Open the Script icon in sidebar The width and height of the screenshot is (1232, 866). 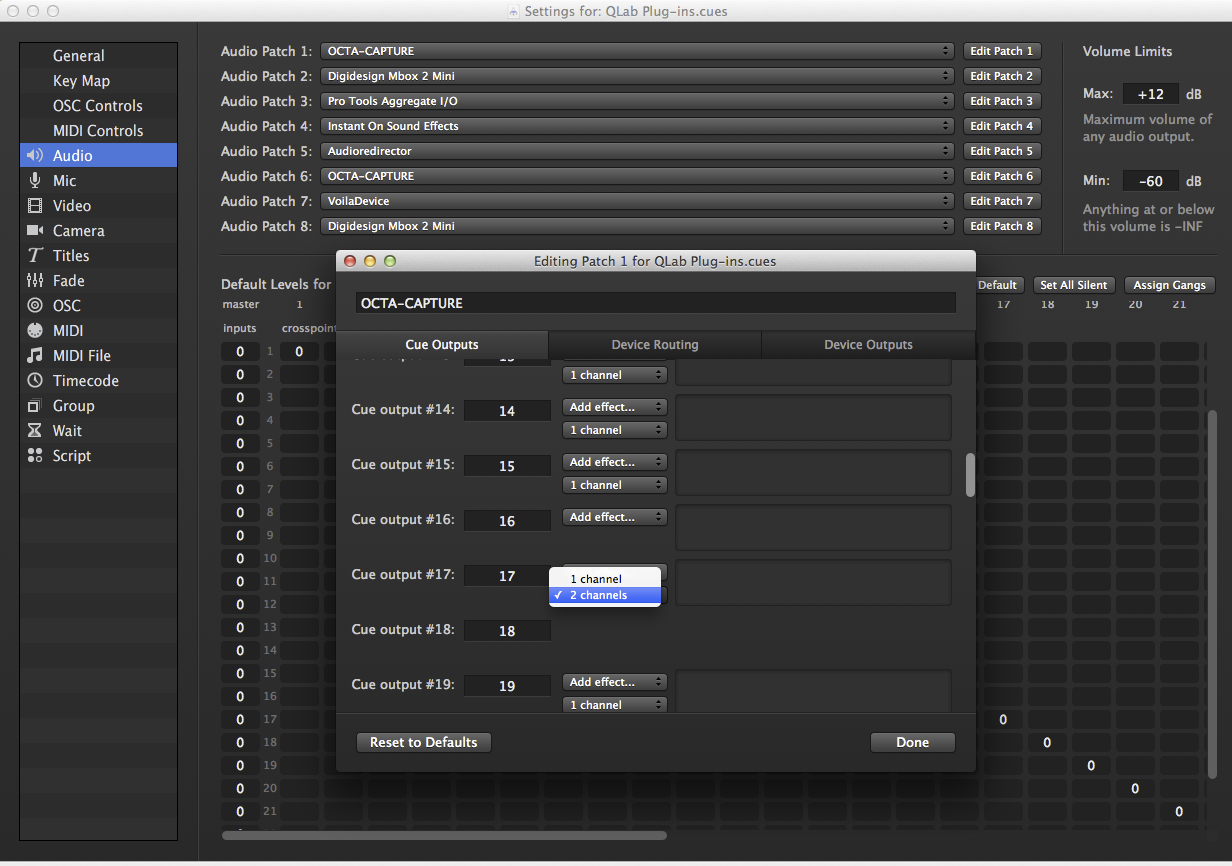click(35, 456)
